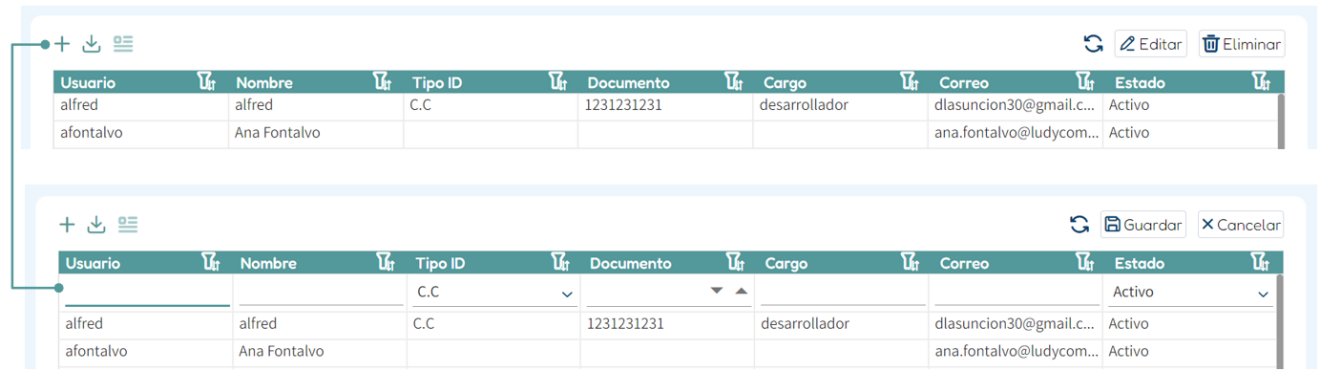Select the 'afontalvo' cell in the Editar grid

coord(141,133)
